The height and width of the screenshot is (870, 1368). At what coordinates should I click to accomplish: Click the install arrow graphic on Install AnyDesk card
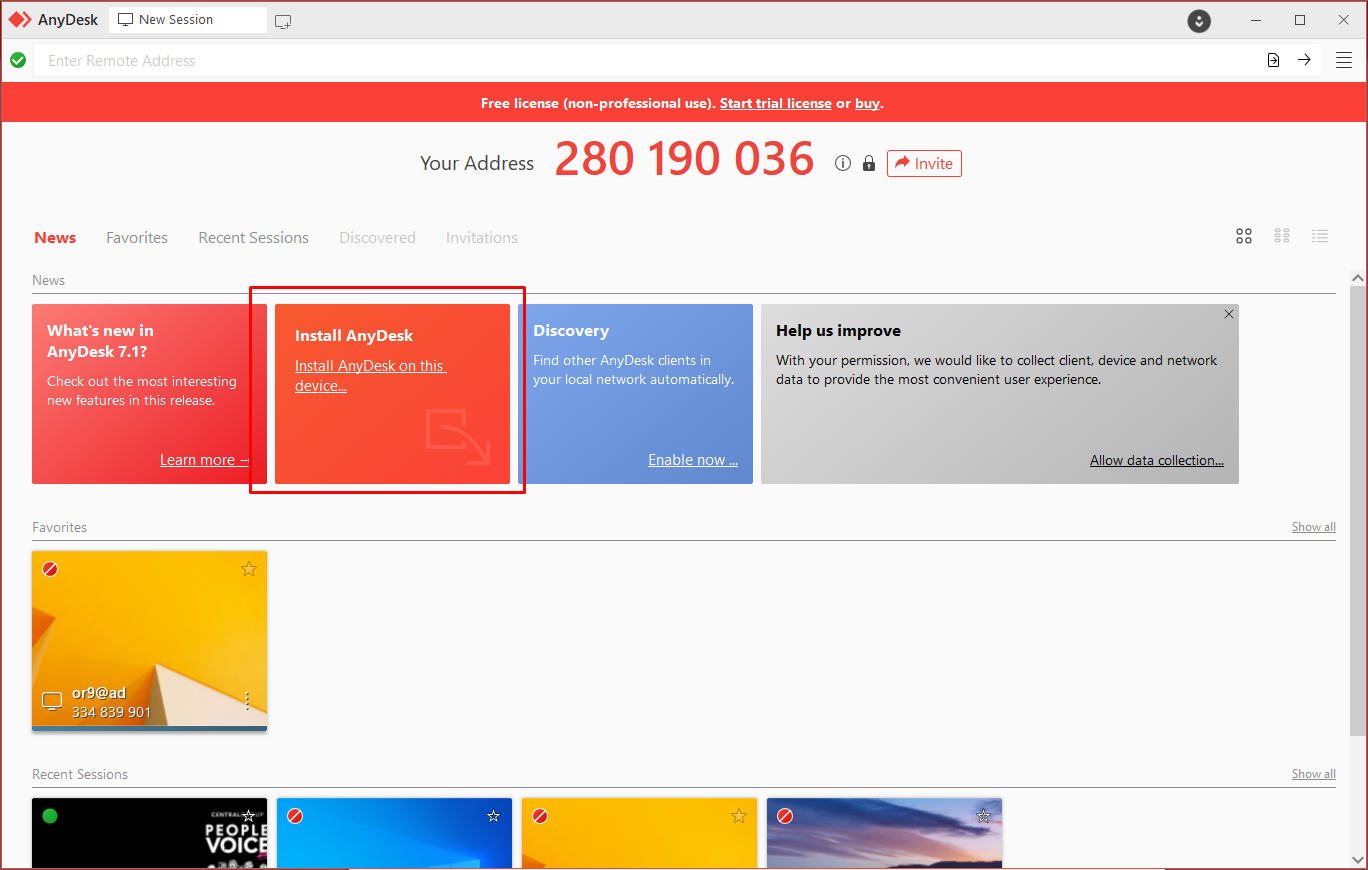coord(458,437)
